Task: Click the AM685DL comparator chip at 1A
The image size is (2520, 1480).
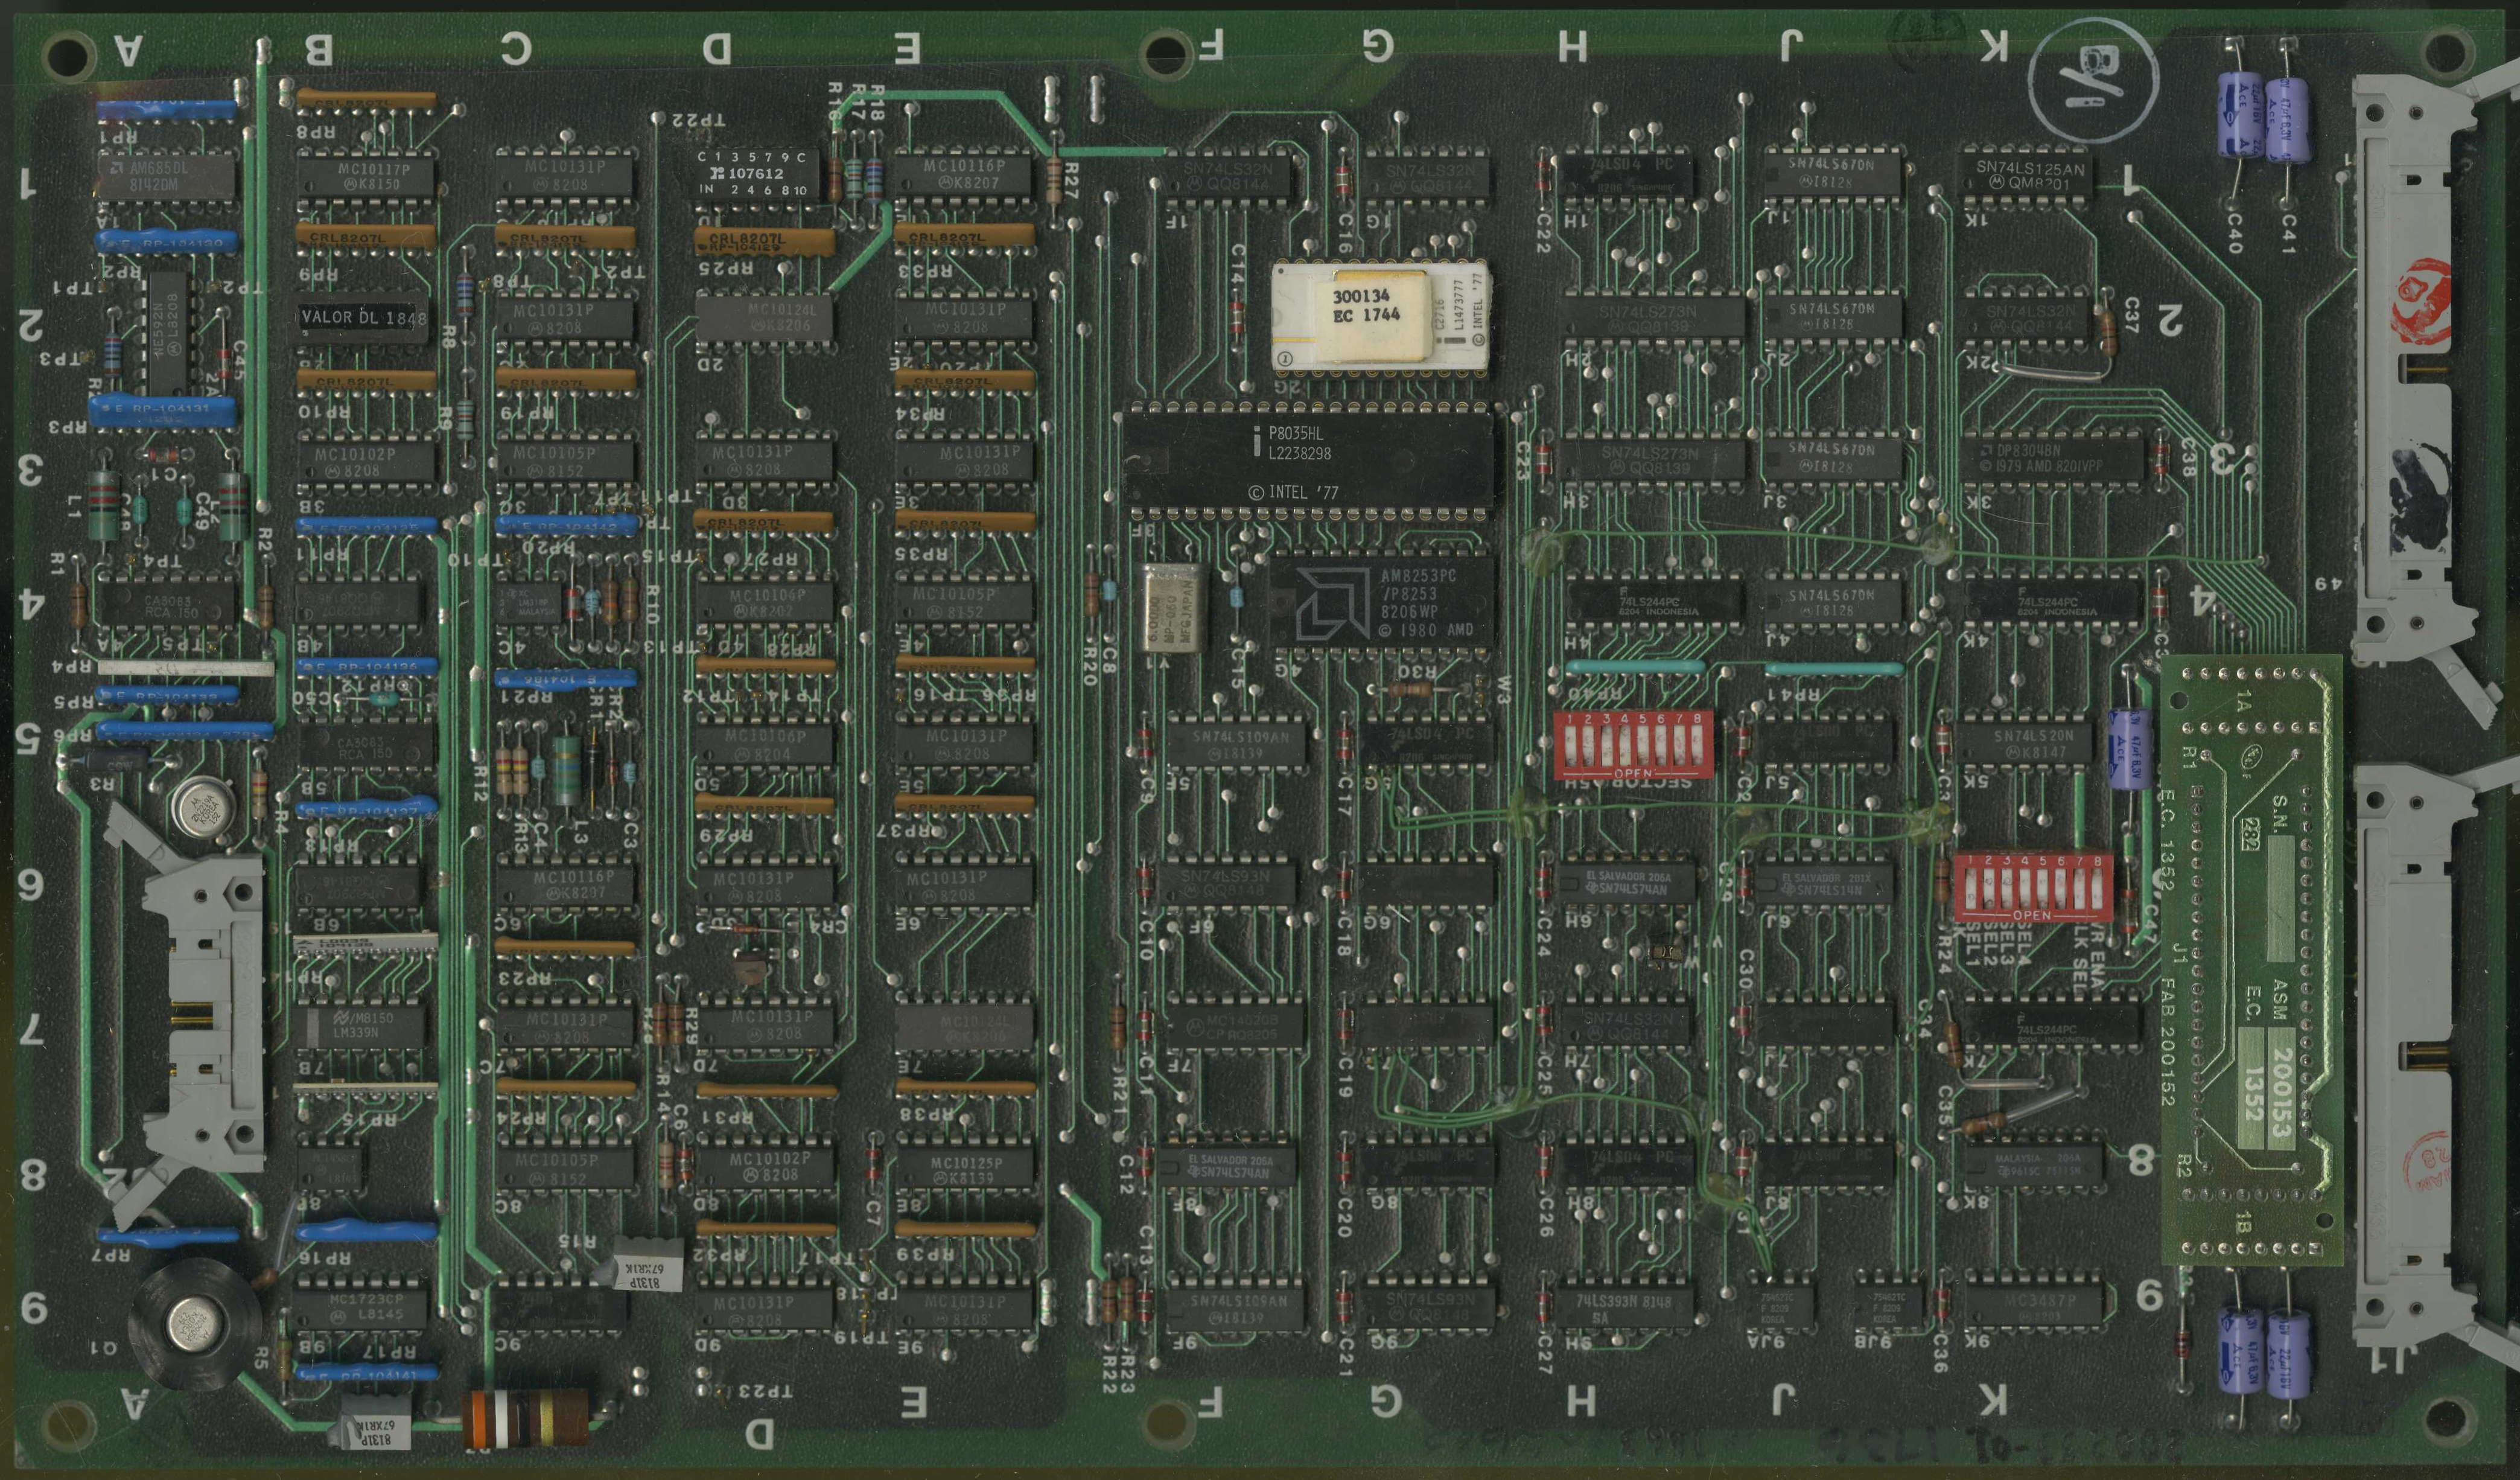Action: click(x=167, y=177)
